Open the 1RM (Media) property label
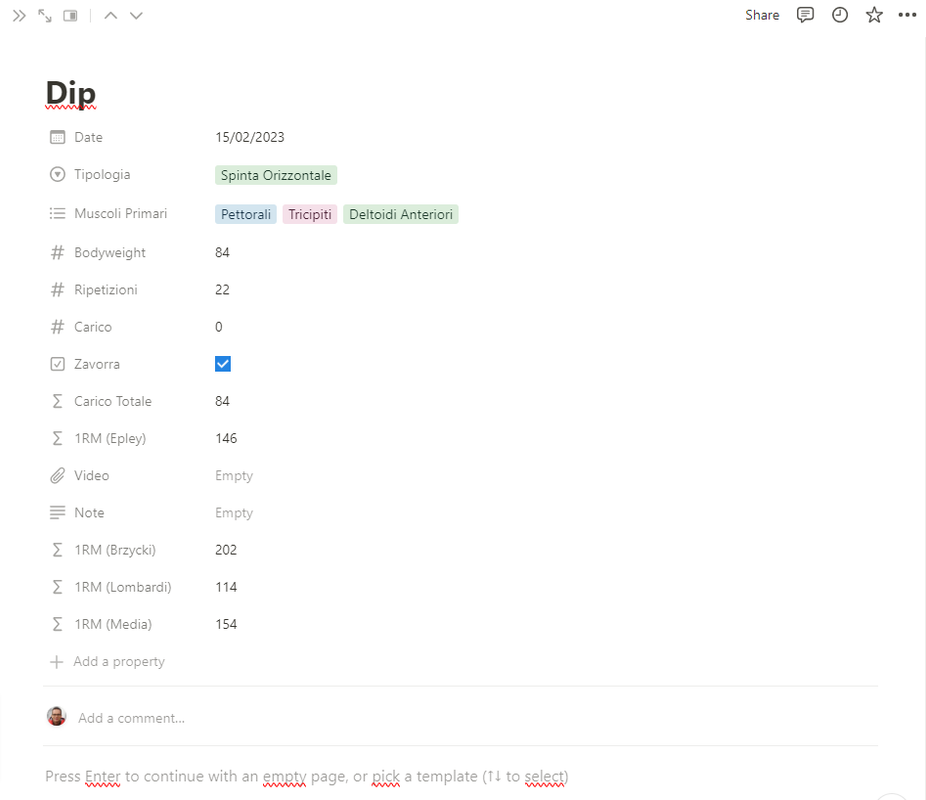This screenshot has height=800, width=926. point(113,625)
